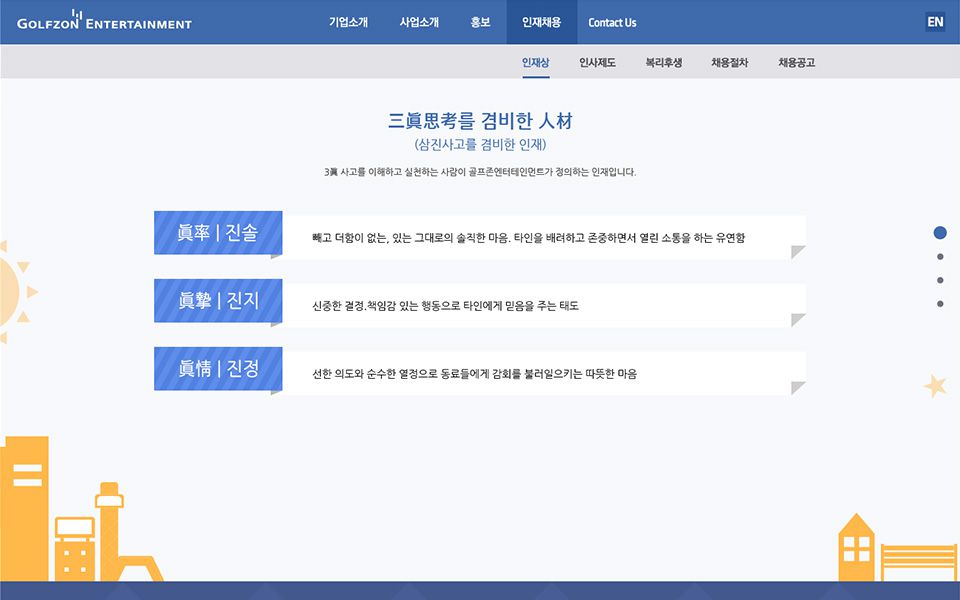Switch to the 인사제도 sub-tab

(597, 62)
